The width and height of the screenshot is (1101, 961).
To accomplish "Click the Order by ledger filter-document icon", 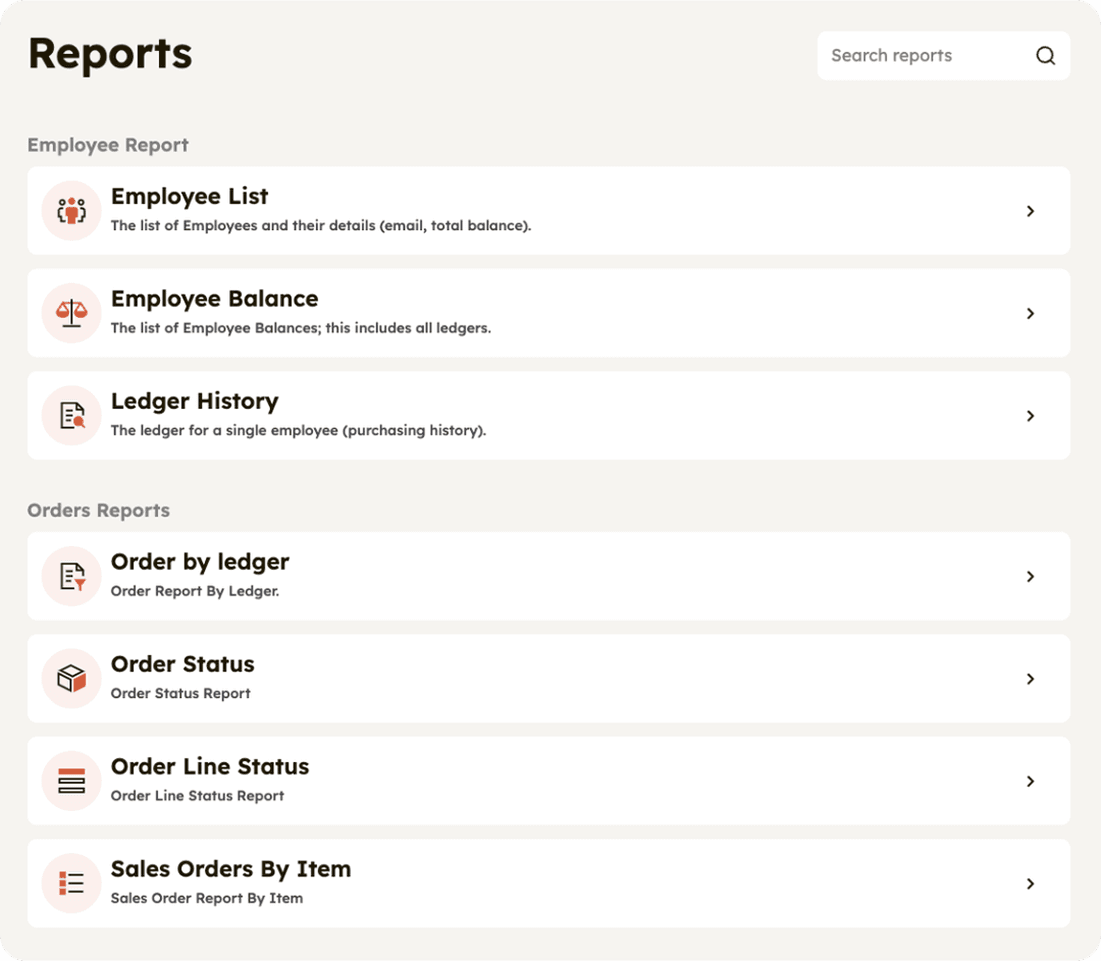I will pos(70,576).
